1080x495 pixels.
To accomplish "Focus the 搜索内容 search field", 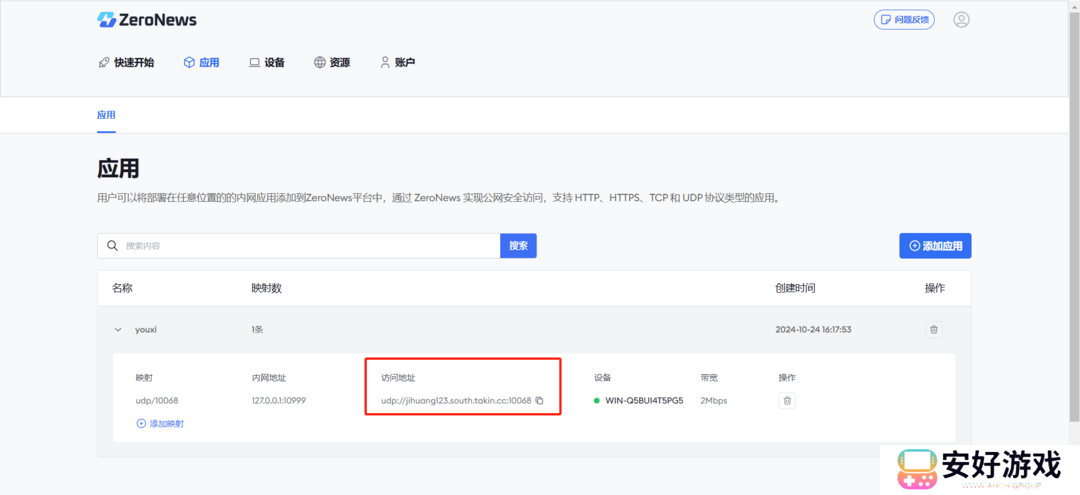I will tap(305, 246).
